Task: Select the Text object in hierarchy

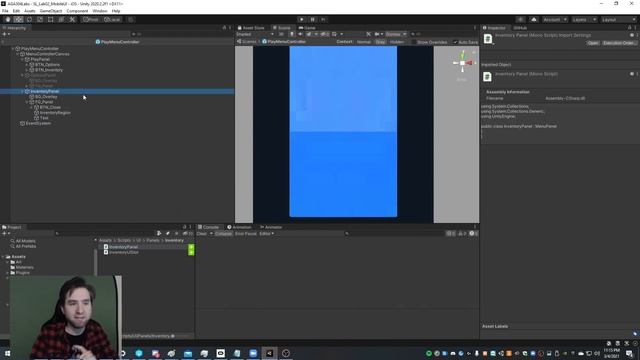Action: 44,118
